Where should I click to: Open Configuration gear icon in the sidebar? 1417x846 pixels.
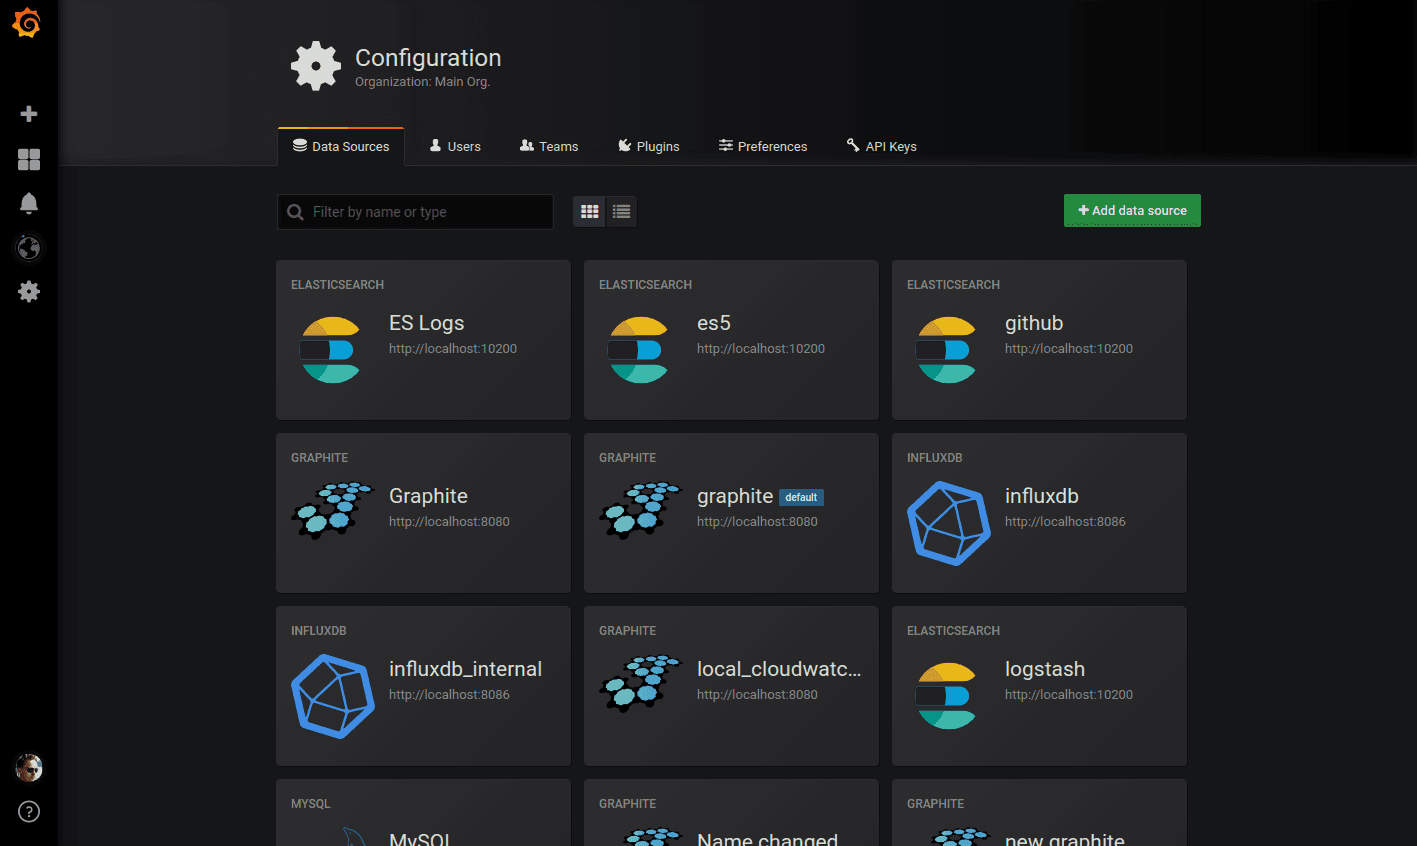click(29, 292)
